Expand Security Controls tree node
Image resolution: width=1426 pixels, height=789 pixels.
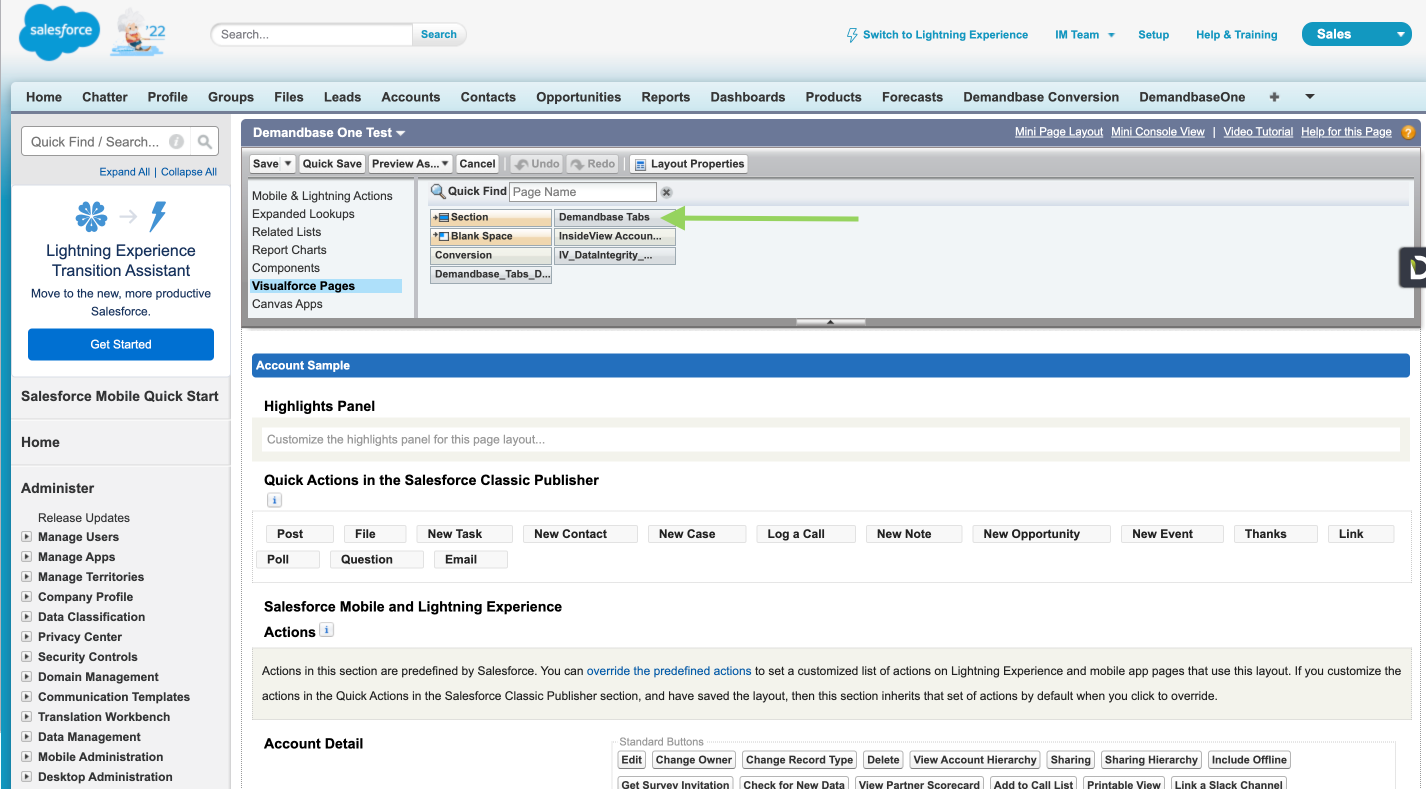(x=27, y=657)
